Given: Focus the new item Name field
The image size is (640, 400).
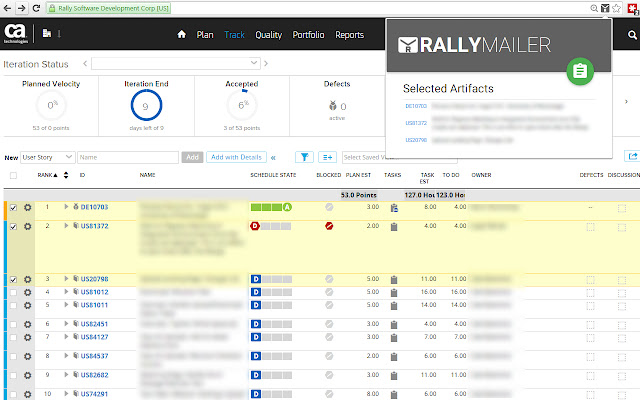Looking at the screenshot, I should pos(128,157).
